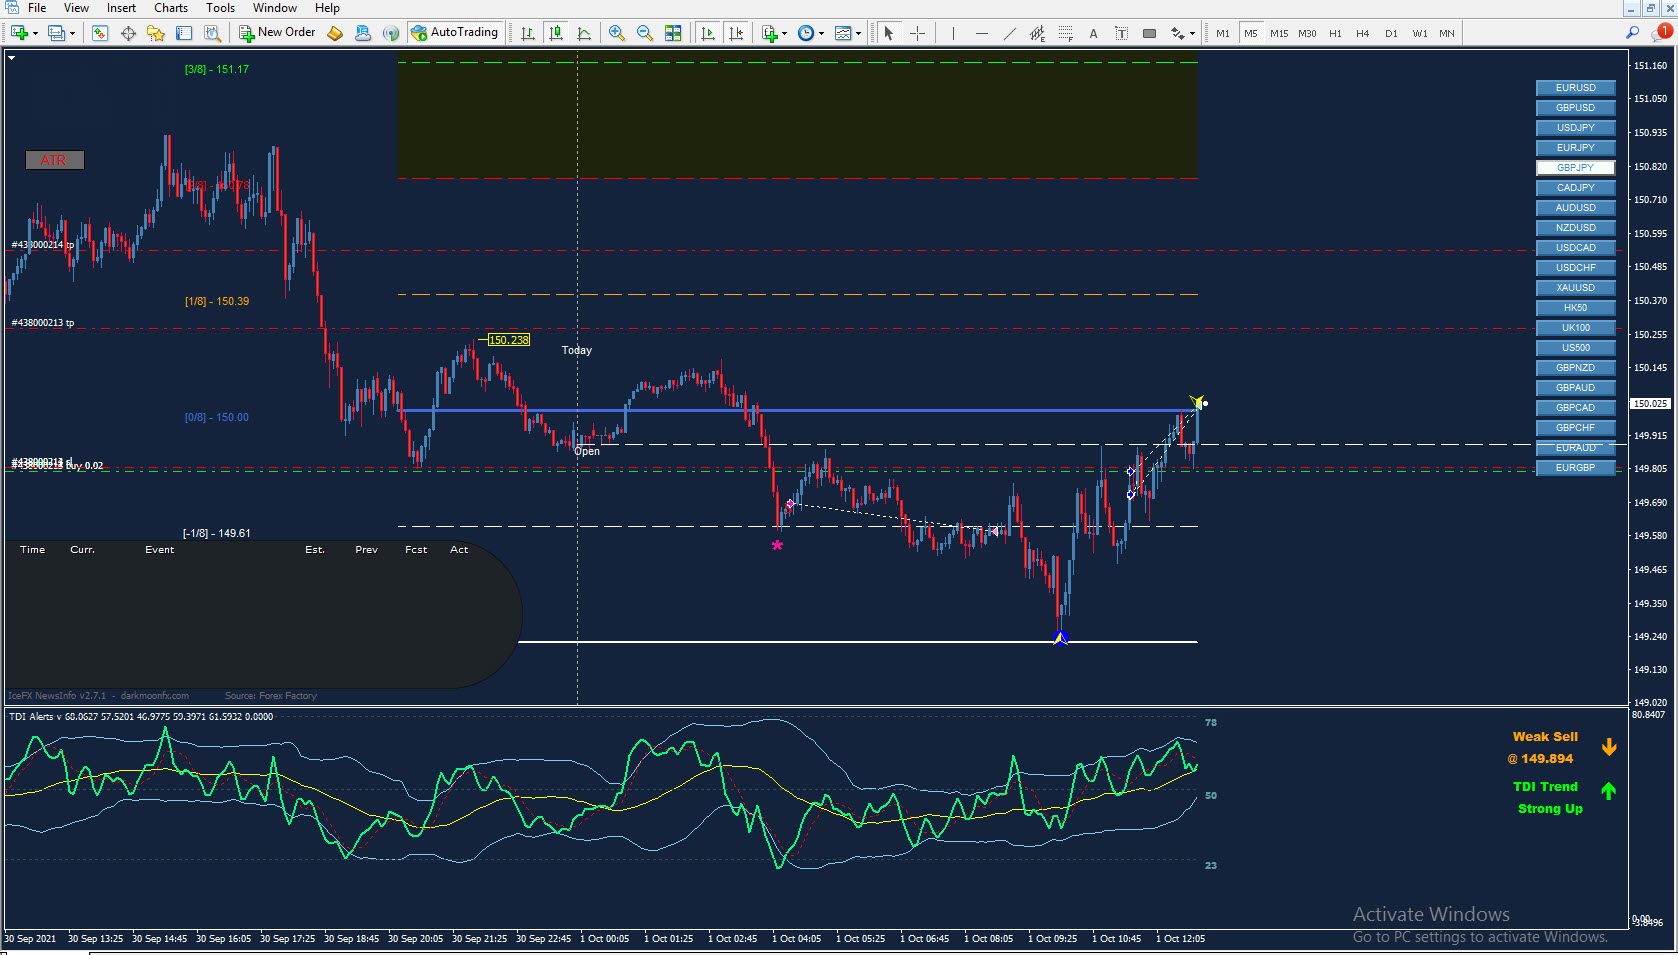
Task: Click the red ATR label box
Action: pyautogui.click(x=54, y=160)
